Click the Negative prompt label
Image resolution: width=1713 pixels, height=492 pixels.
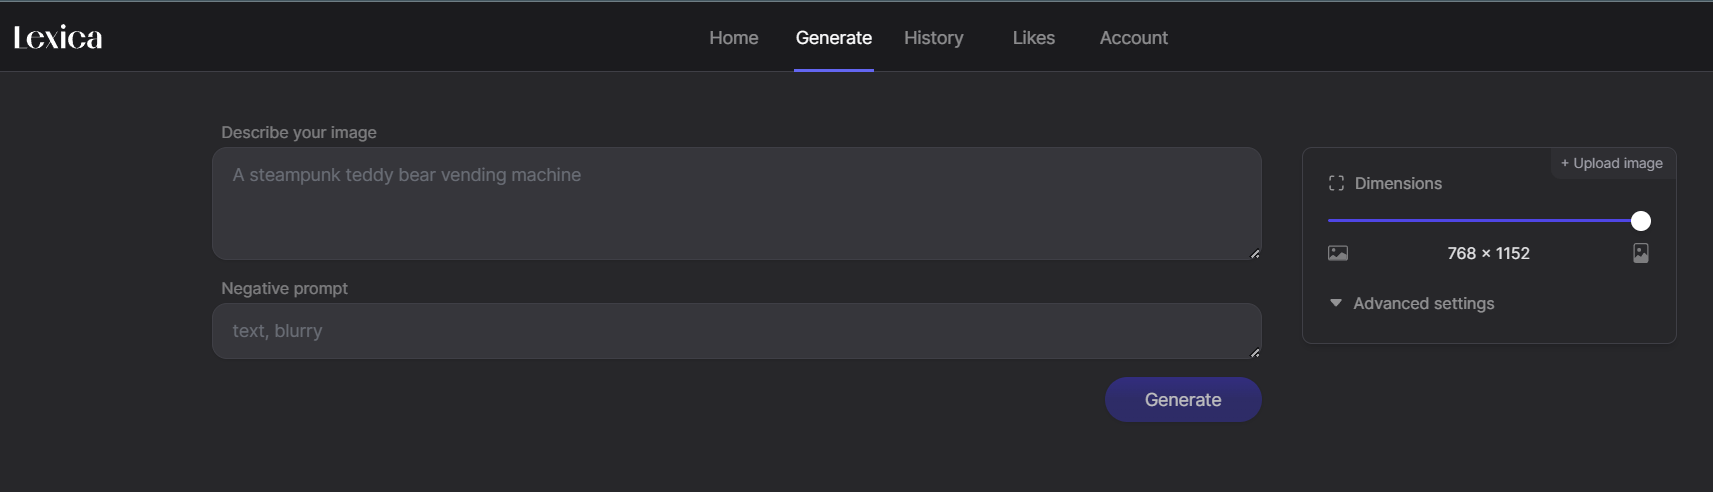(x=284, y=288)
